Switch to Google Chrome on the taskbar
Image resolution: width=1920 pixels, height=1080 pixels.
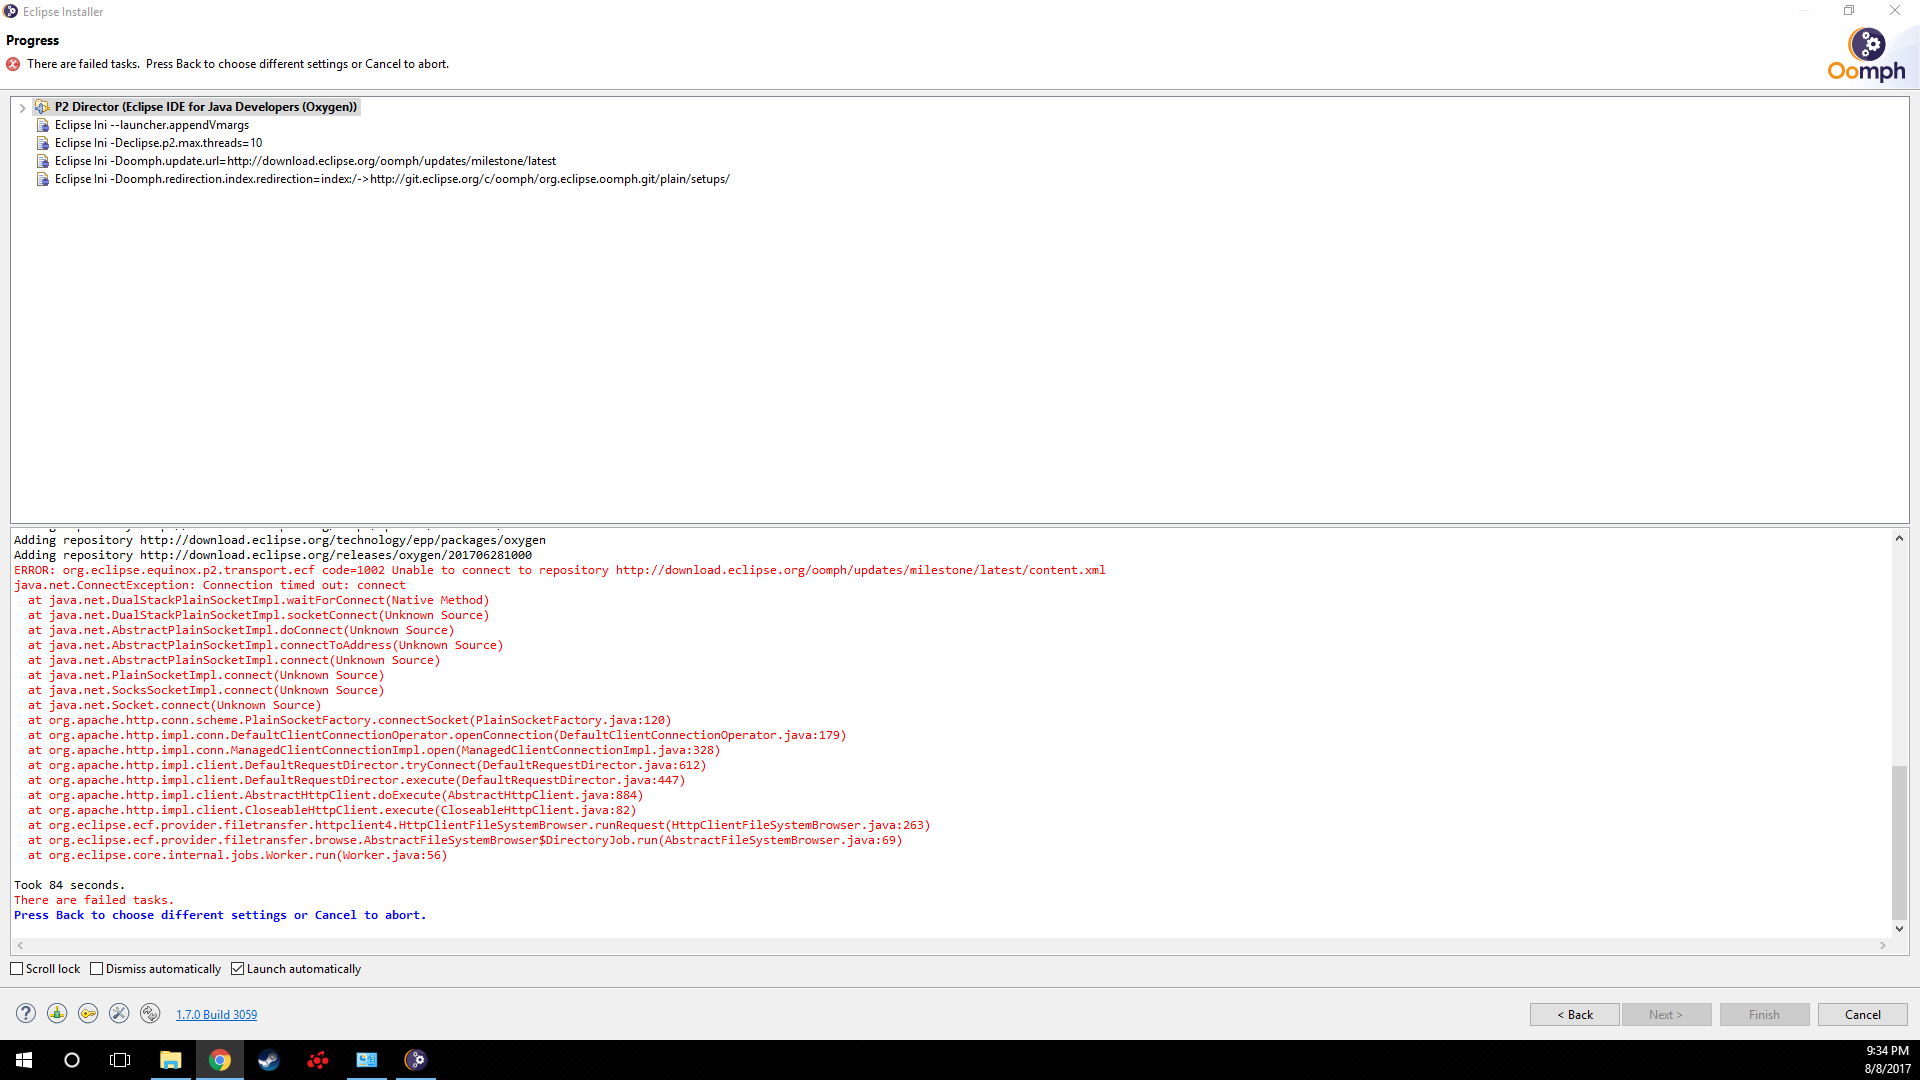(x=220, y=1060)
